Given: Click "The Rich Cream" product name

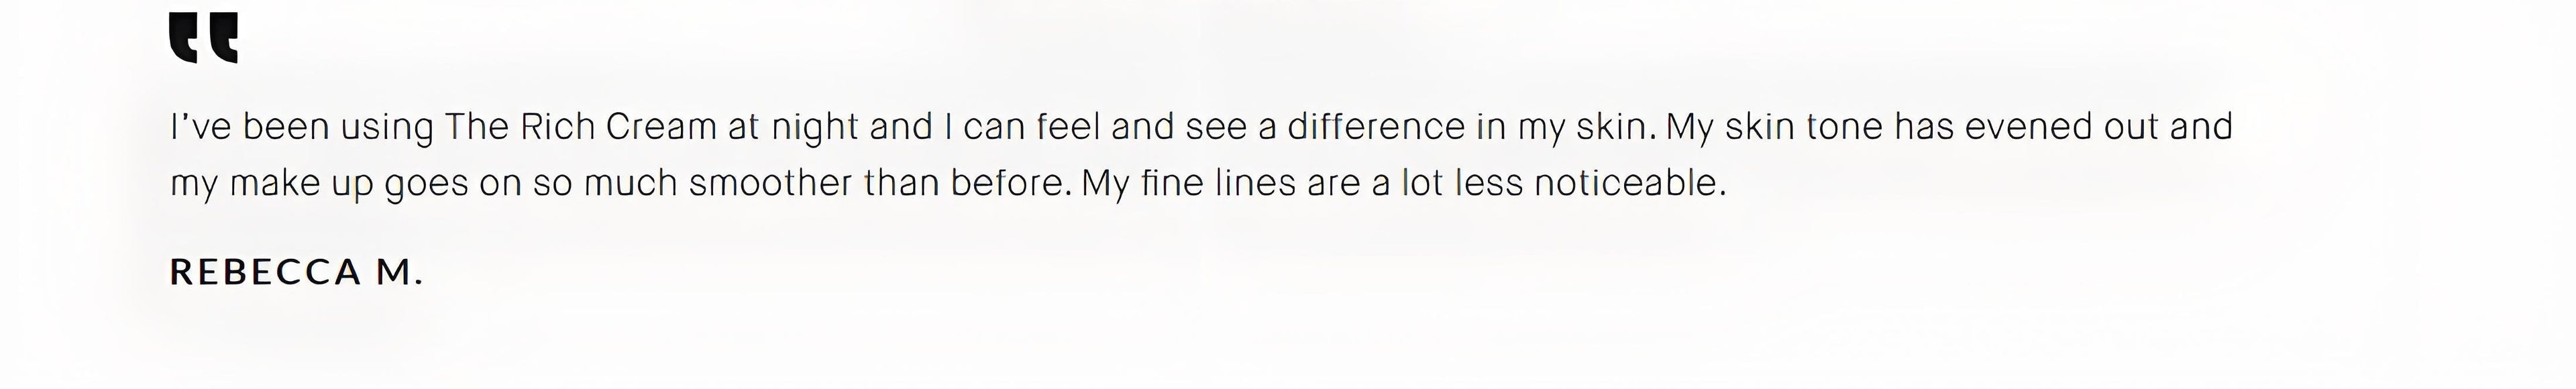Looking at the screenshot, I should pos(581,127).
